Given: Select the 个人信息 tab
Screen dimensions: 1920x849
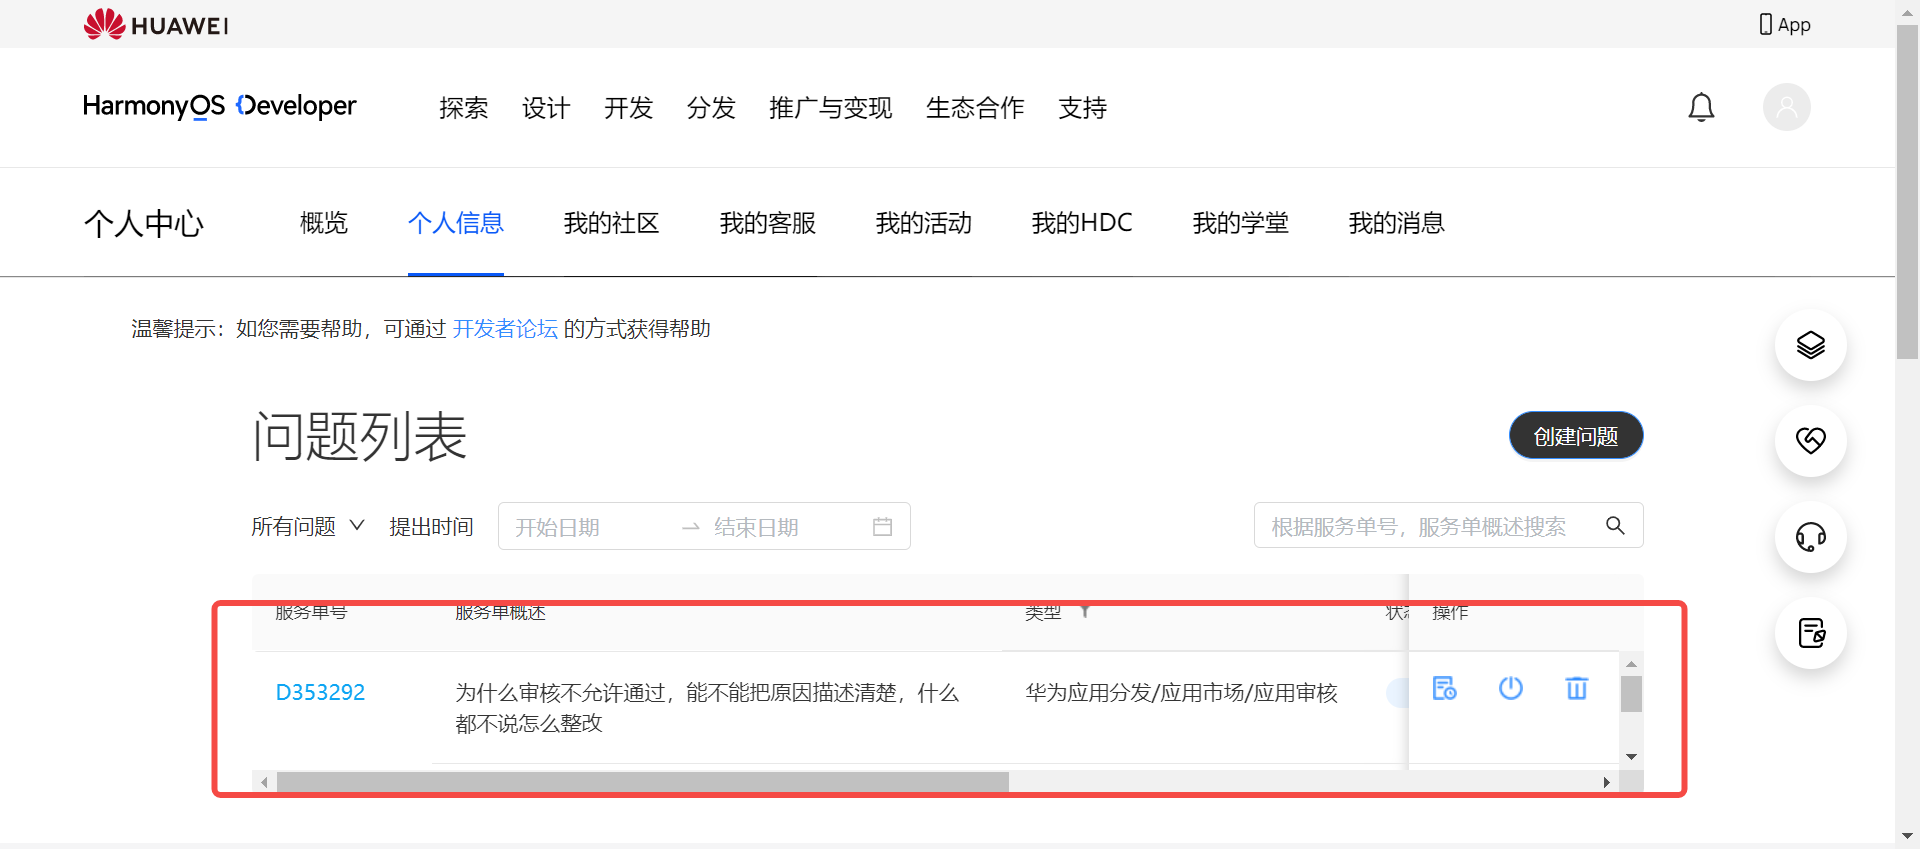Looking at the screenshot, I should 456,223.
